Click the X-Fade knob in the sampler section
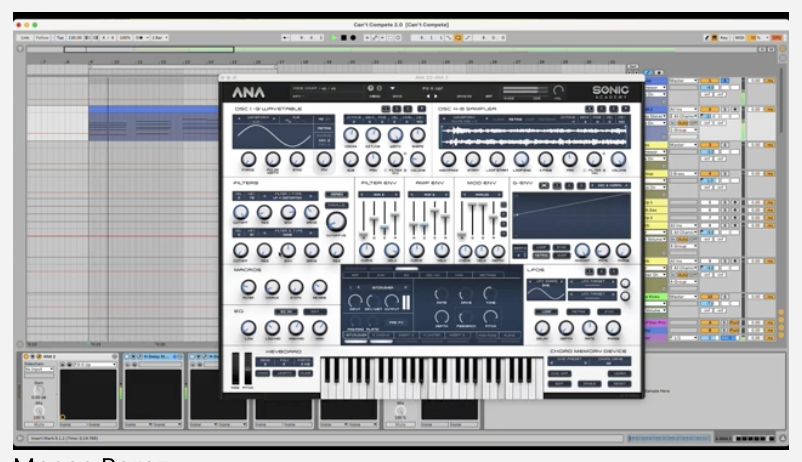Image resolution: width=802 pixels, height=462 pixels. tap(545, 159)
